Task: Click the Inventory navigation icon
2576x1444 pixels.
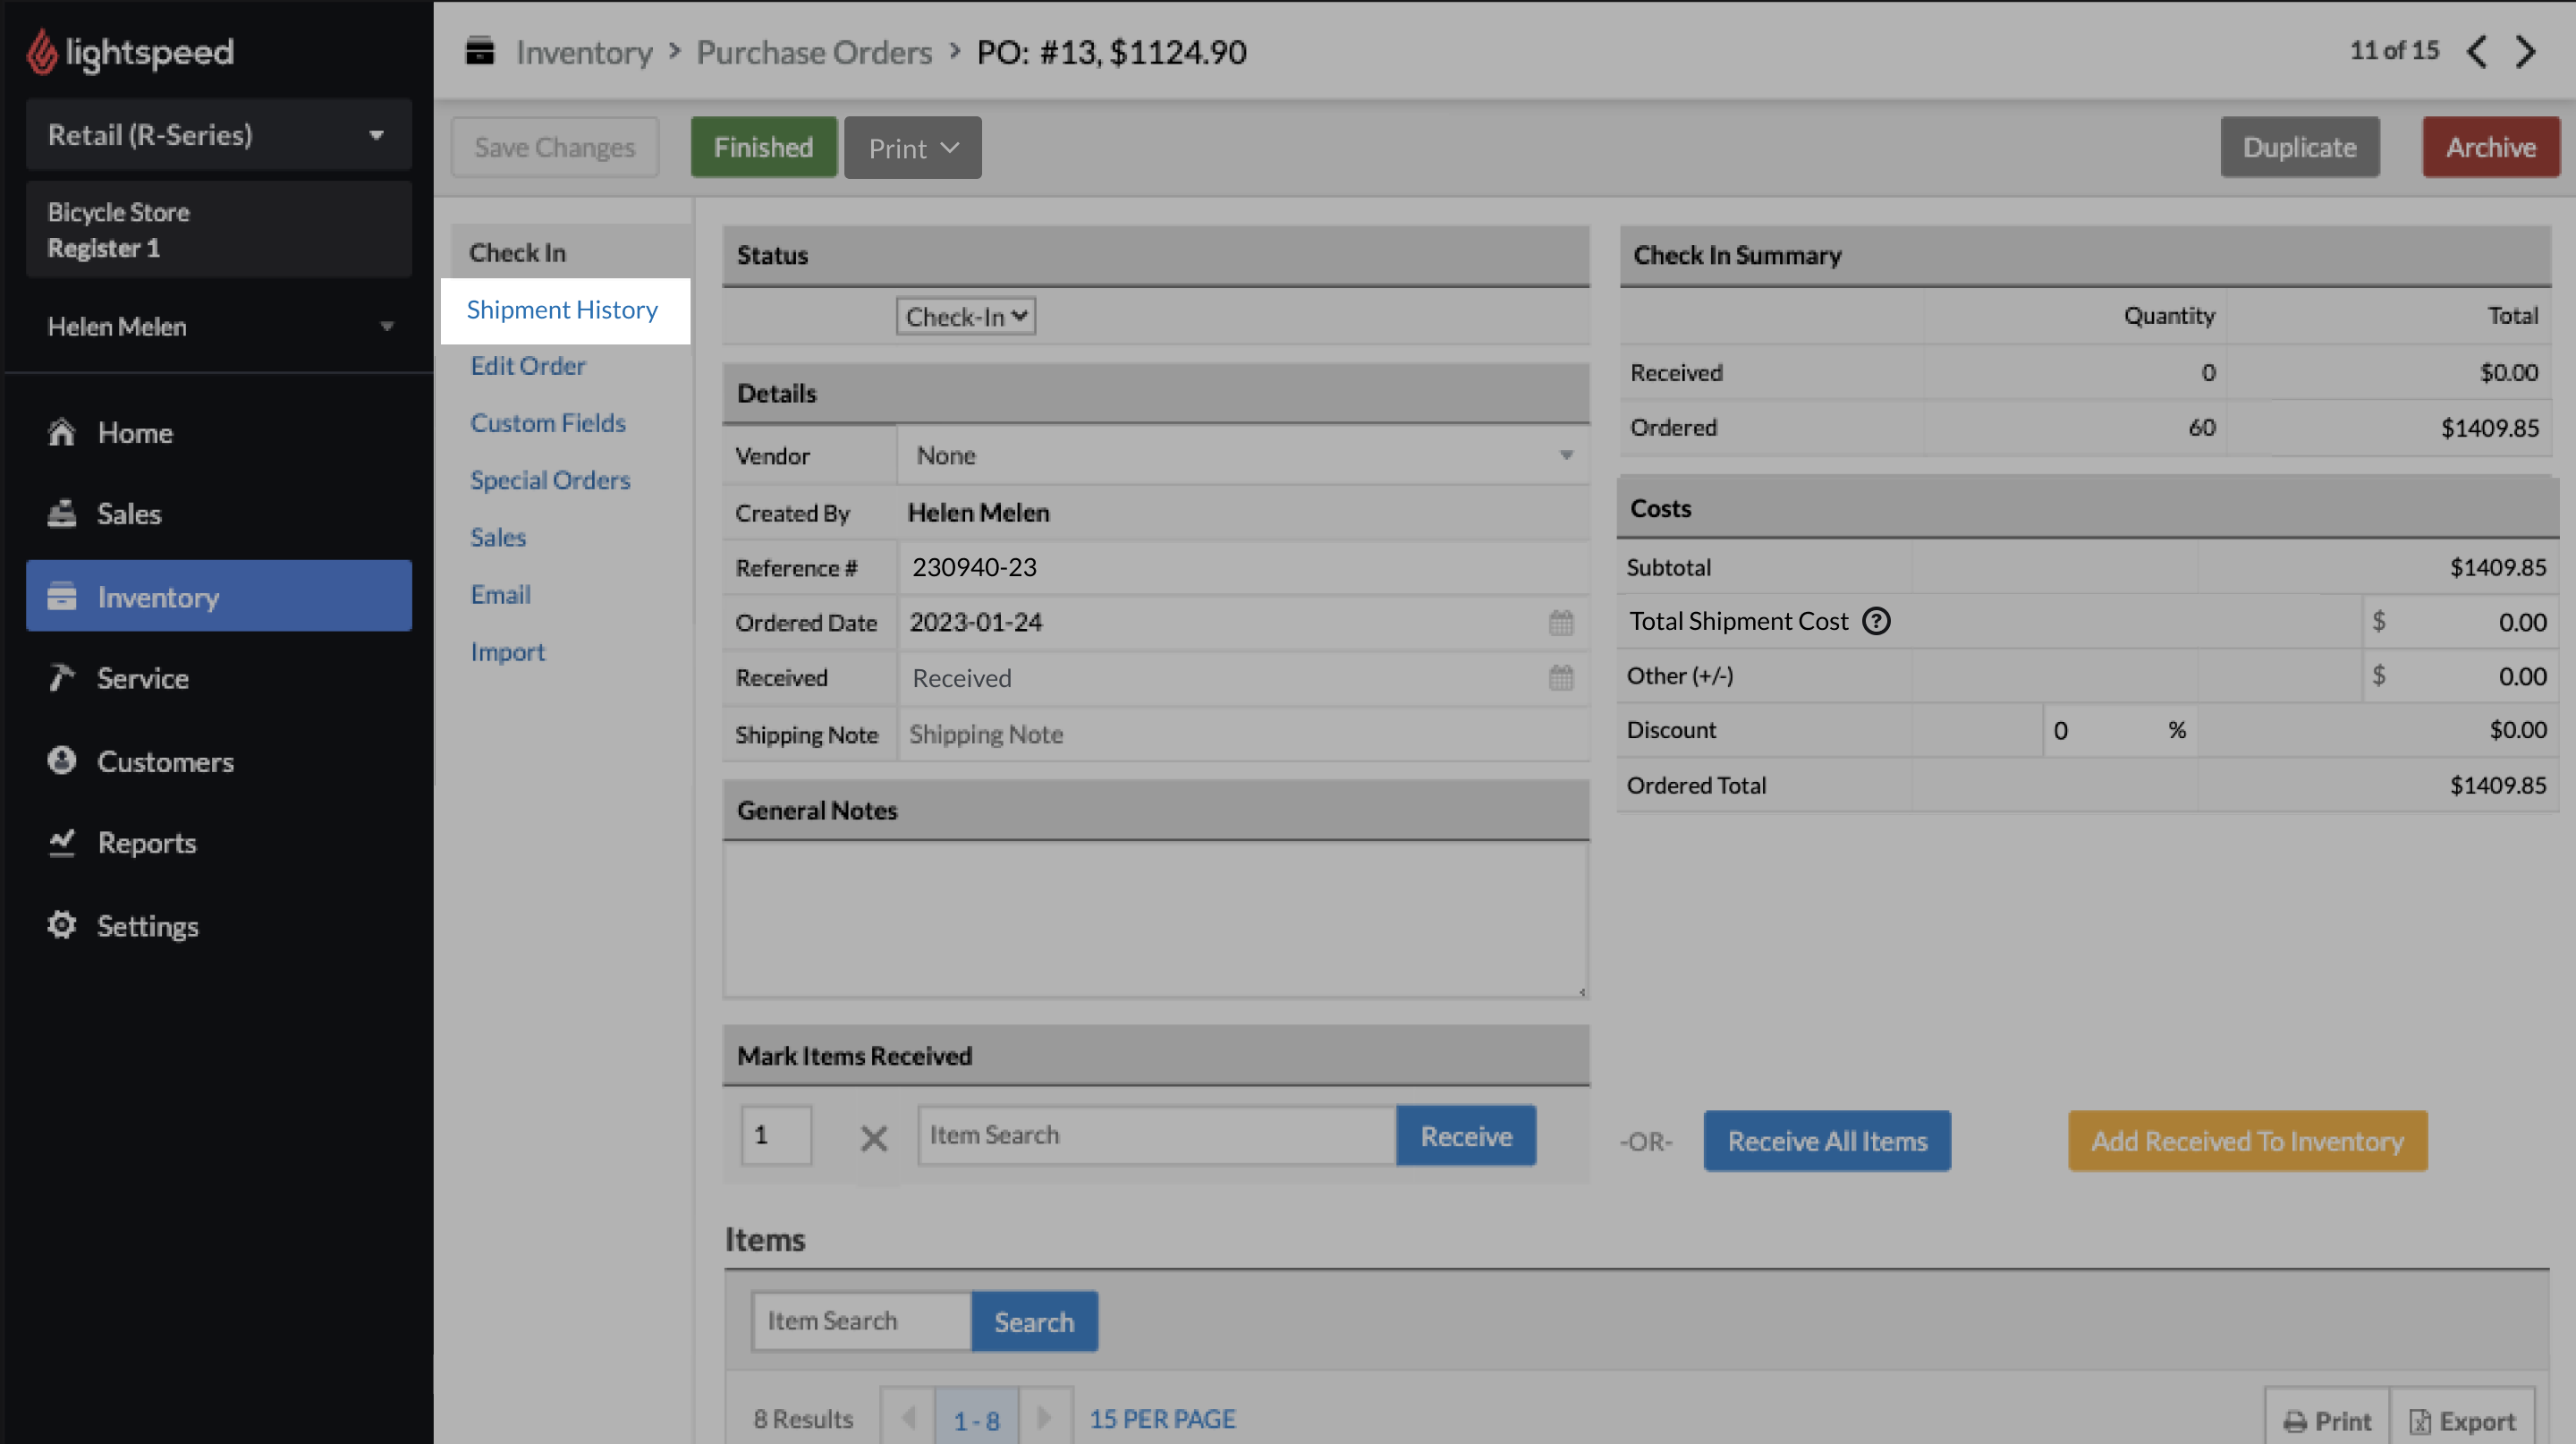Action: 62,597
